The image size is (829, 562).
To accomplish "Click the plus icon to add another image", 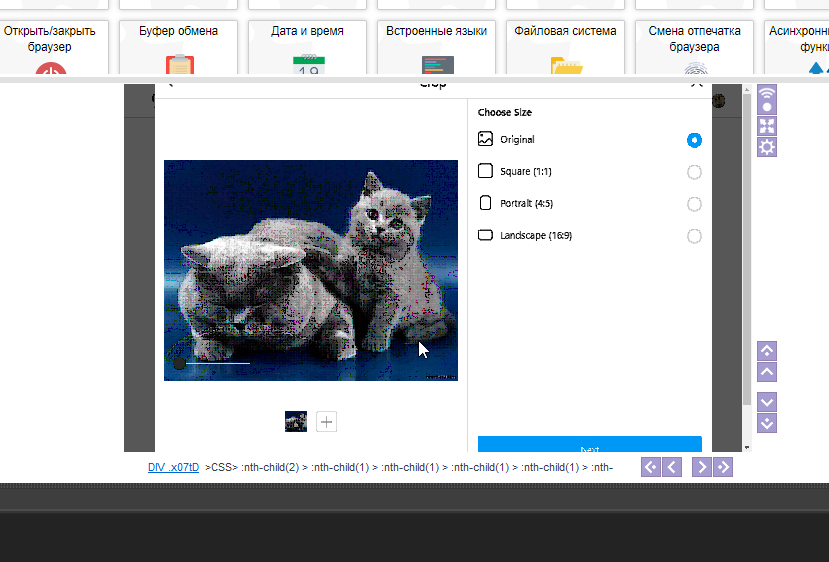I will [x=326, y=421].
